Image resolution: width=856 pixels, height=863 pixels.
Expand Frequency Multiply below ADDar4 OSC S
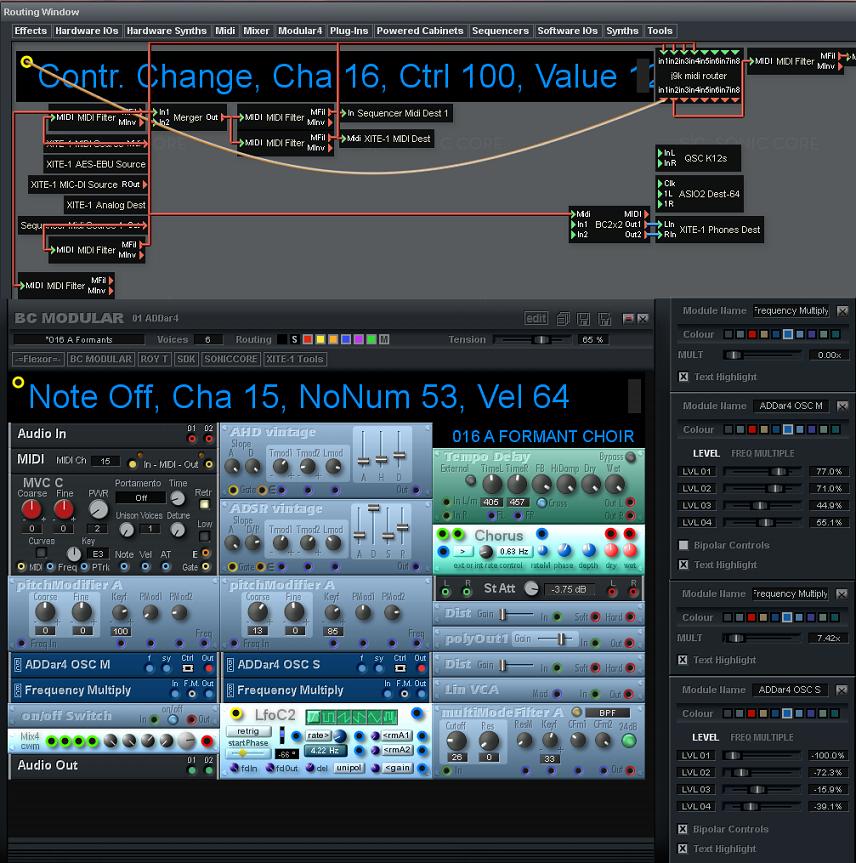coord(230,690)
